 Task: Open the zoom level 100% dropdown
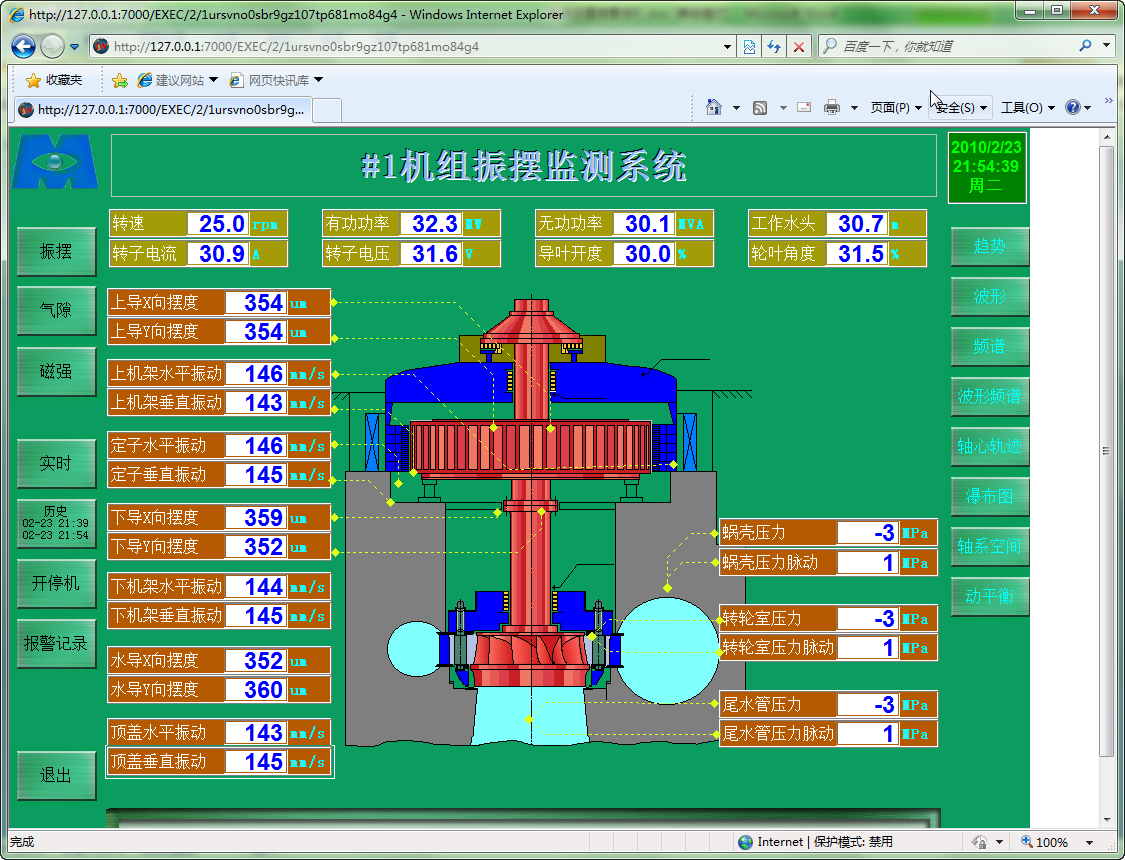point(1058,842)
